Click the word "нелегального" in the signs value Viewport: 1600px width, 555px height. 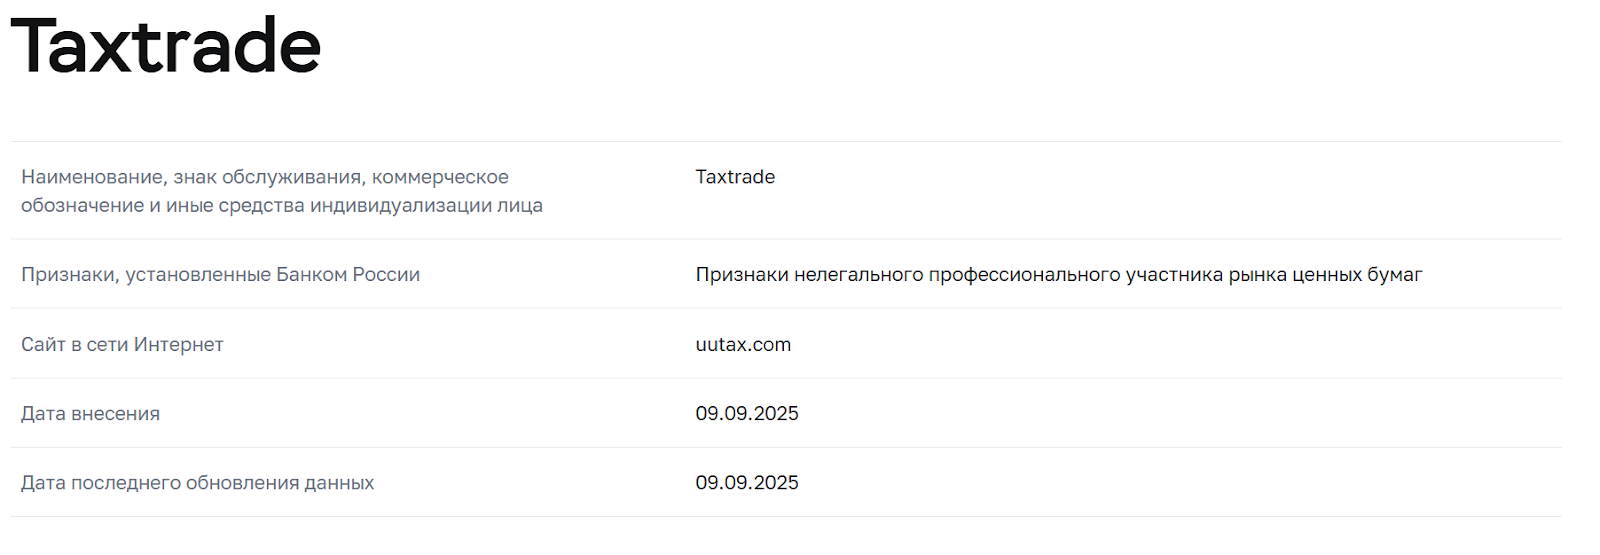tap(858, 275)
